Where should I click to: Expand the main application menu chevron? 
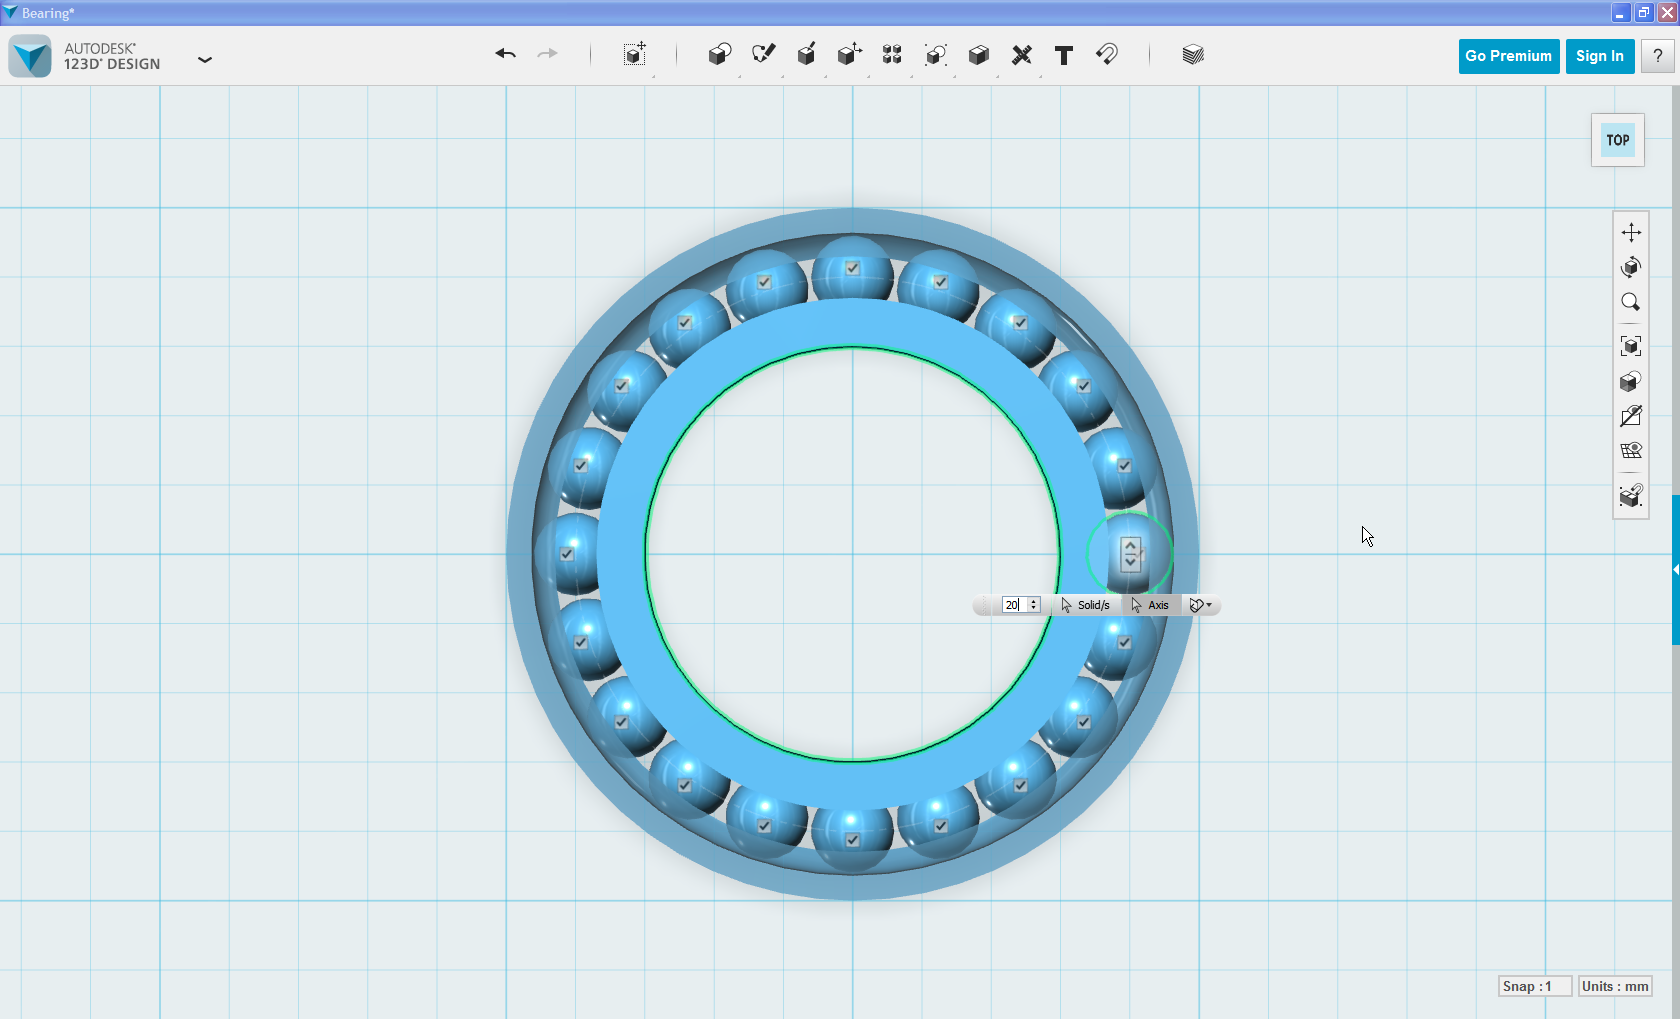coord(205,60)
